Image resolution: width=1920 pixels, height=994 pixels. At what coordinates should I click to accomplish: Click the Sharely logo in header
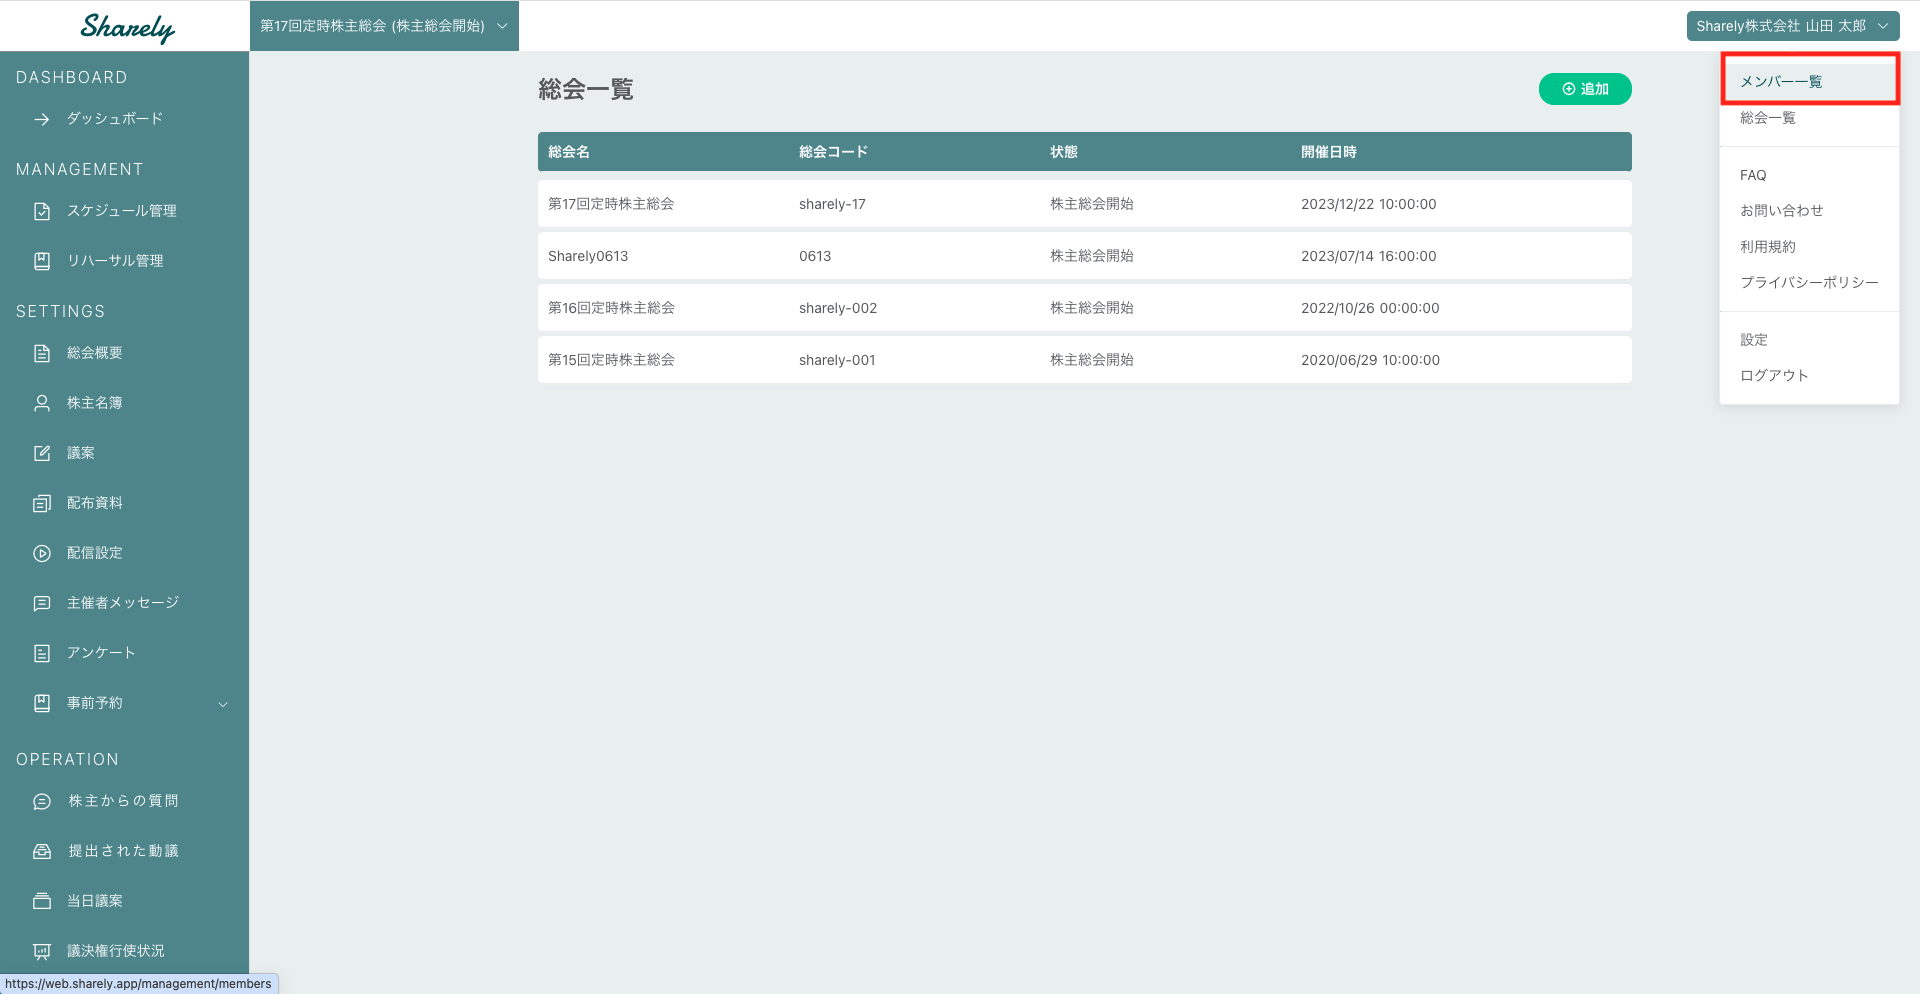(127, 27)
